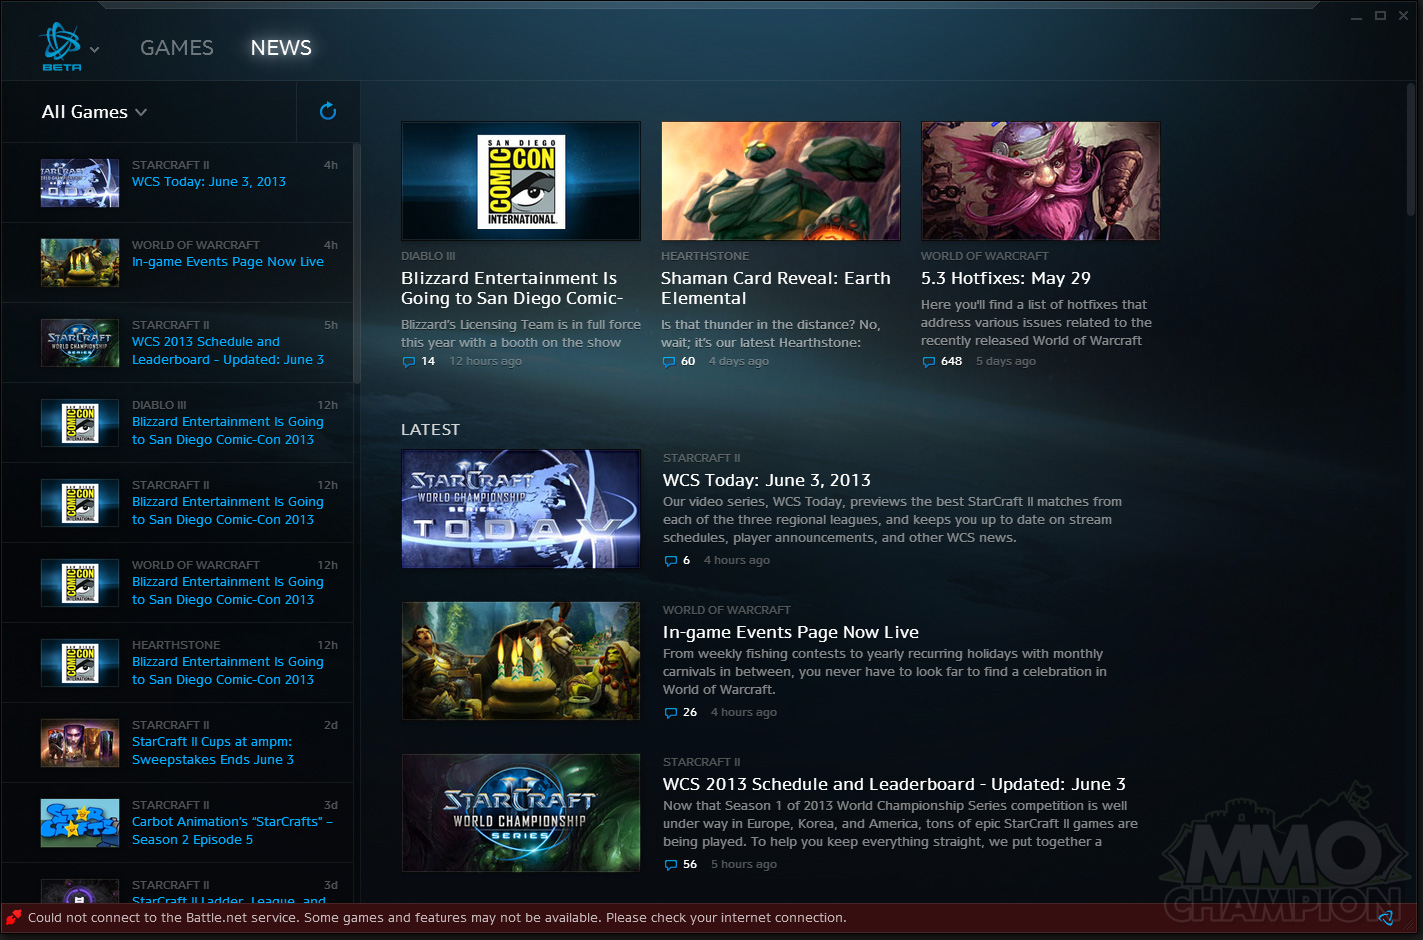This screenshot has height=940, width=1423.
Task: Open "In-game Events Page Now Live" sidebar link
Action: coord(228,262)
